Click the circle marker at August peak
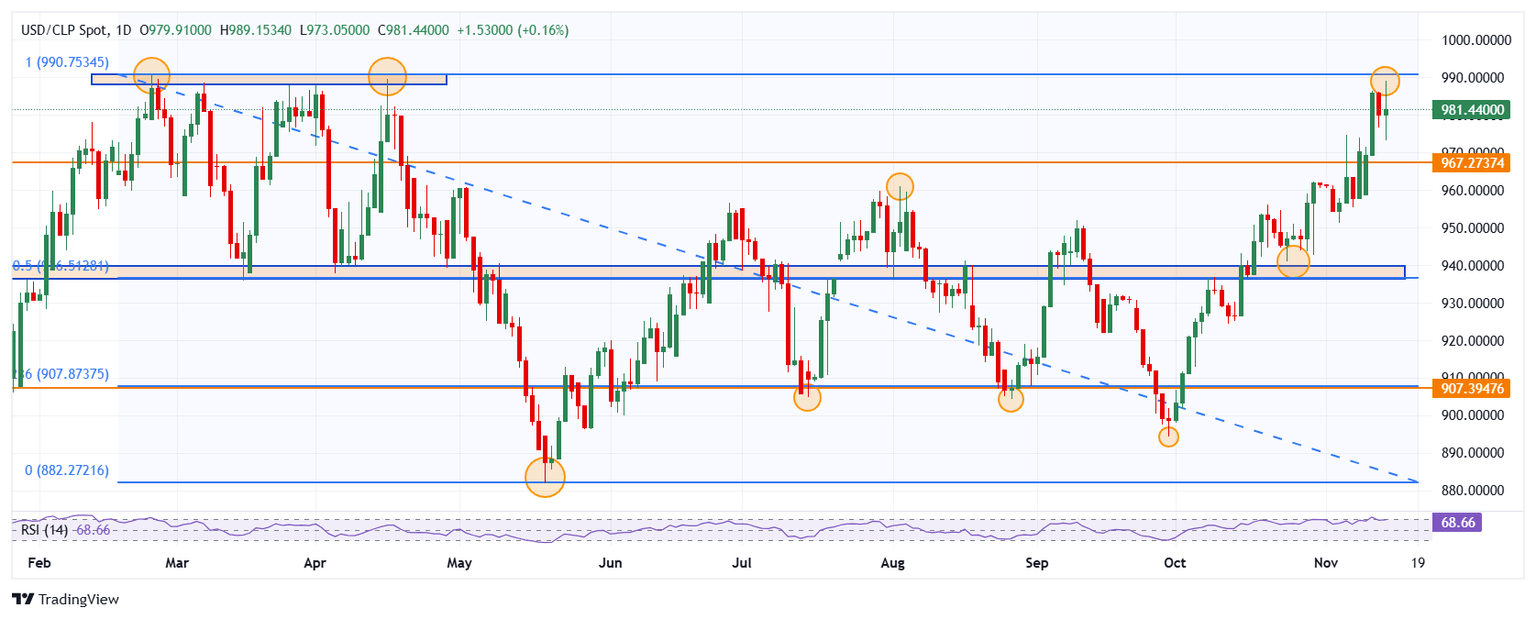1536x619 pixels. 900,186
